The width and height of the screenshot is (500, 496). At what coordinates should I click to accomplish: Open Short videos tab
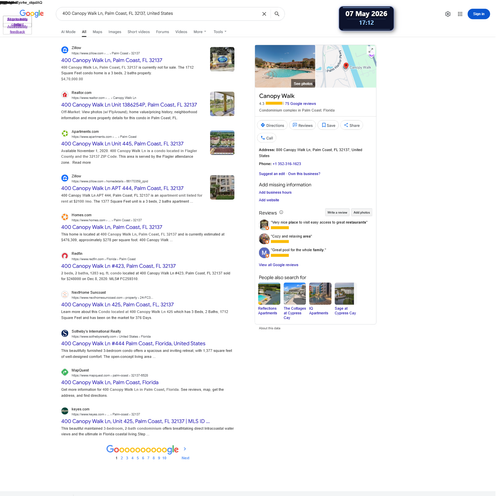[139, 32]
